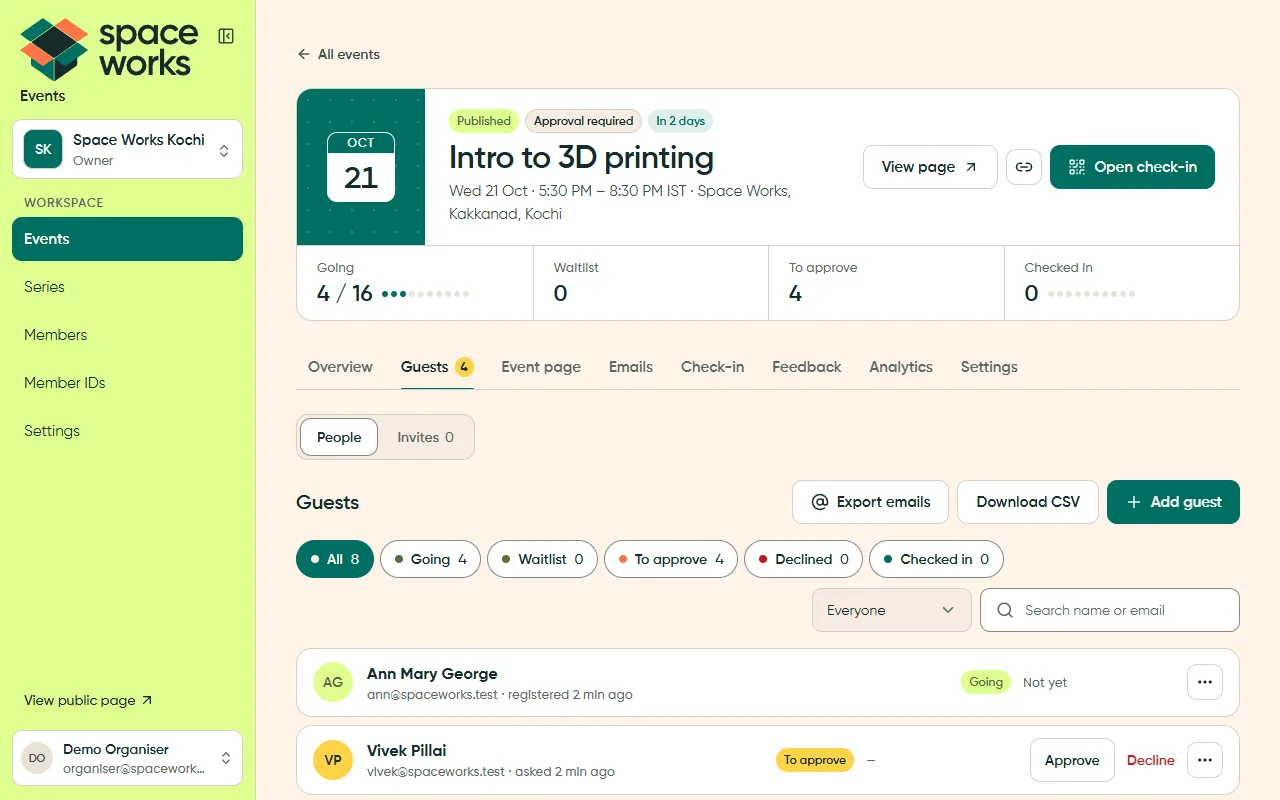Open Series in the sidebar
This screenshot has width=1280, height=800.
(x=127, y=287)
